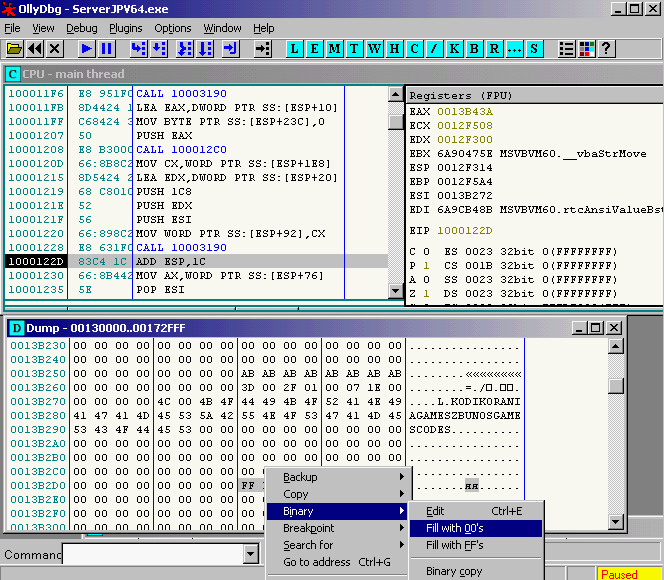
Task: Open Memory map with M button
Action: tap(335, 48)
